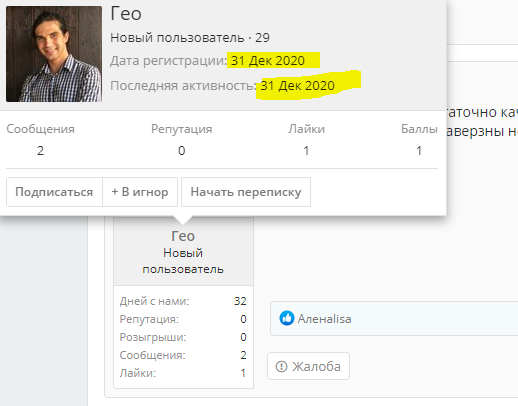Screen dimensions: 518x406
Task: Click Репутация stat label in popup
Action: tap(182, 129)
